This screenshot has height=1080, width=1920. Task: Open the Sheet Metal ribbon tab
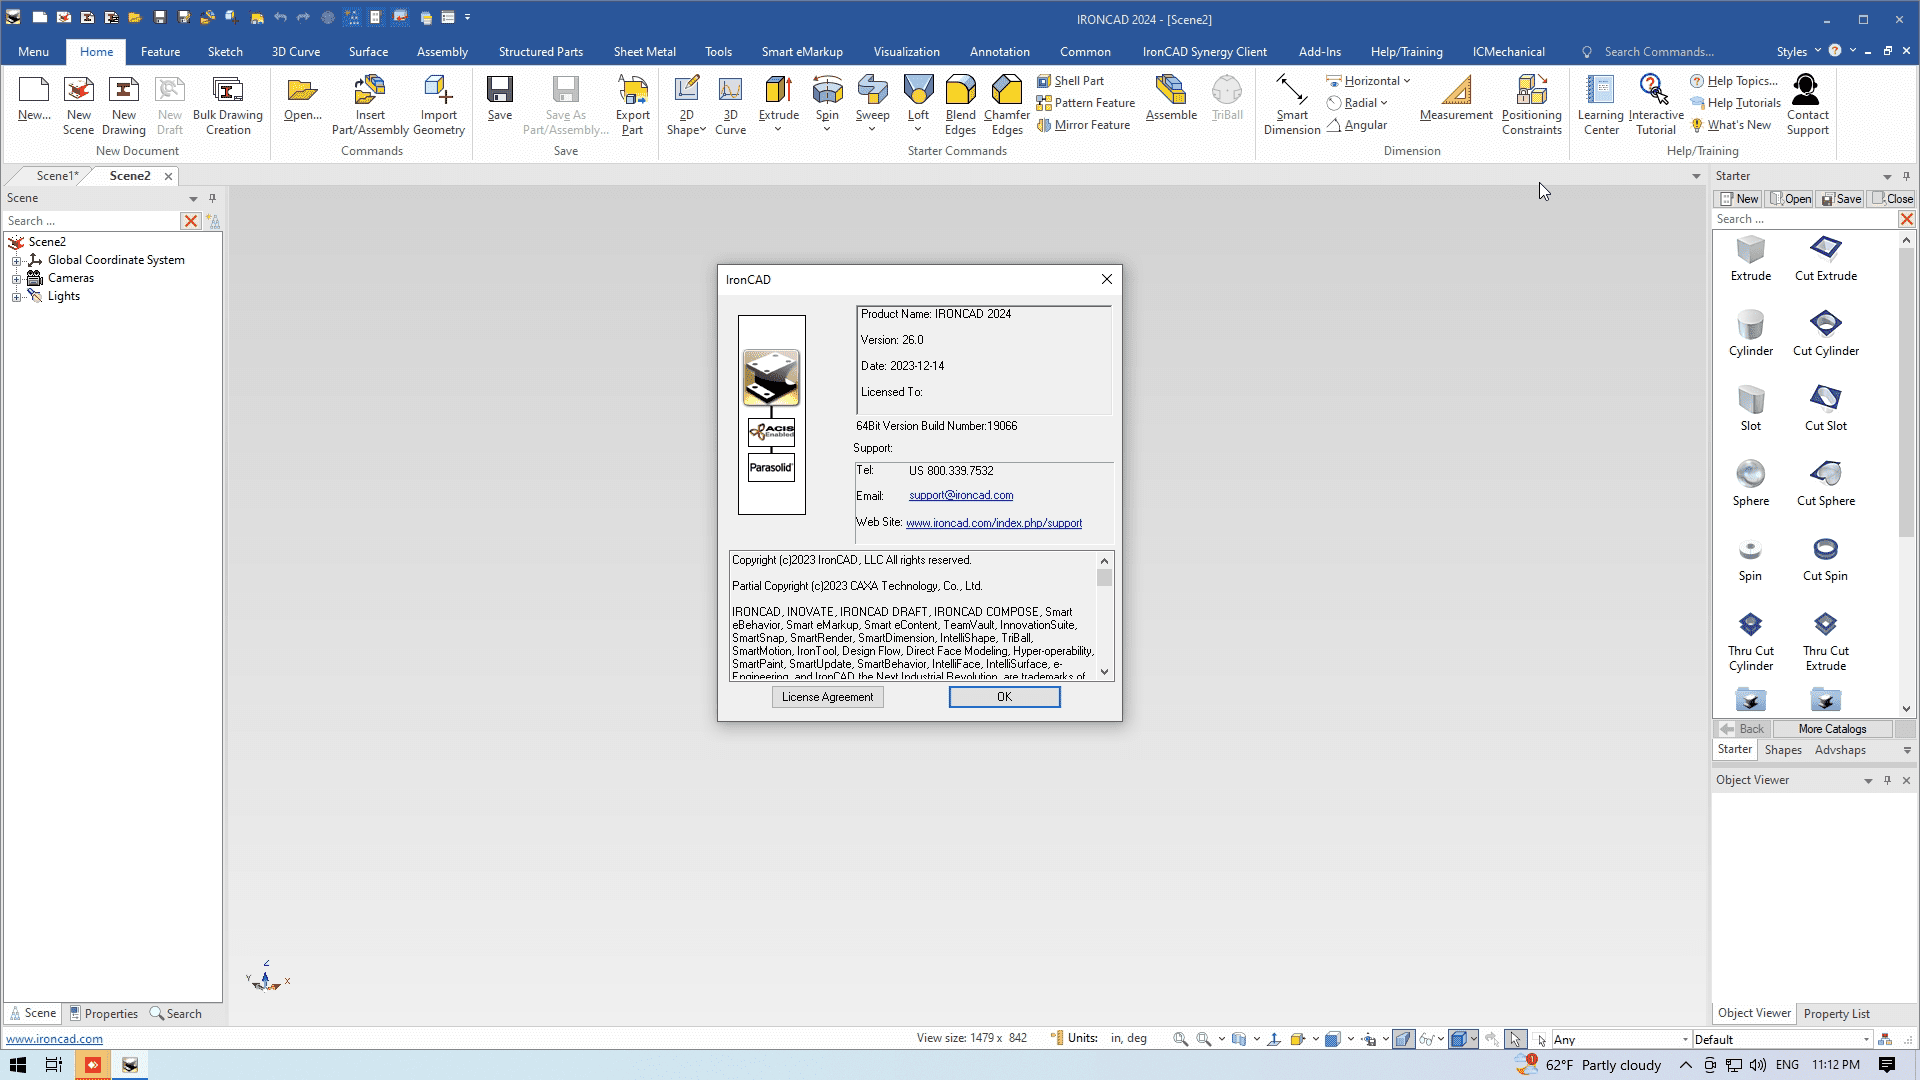pyautogui.click(x=644, y=52)
